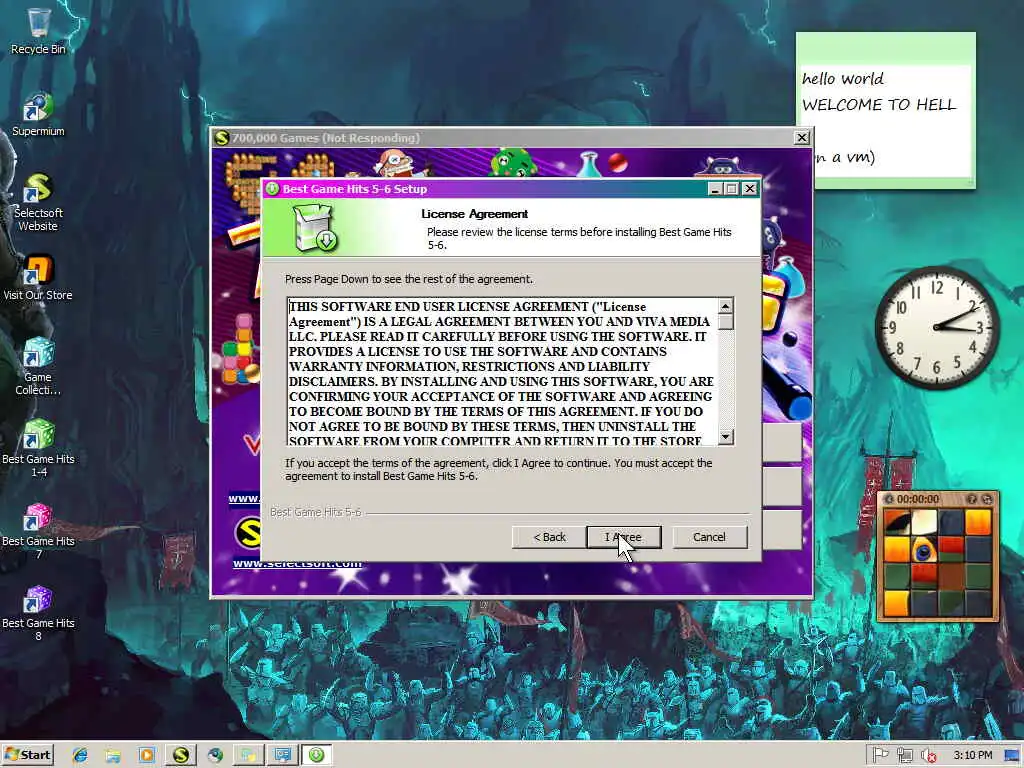Shuffle the picture puzzle gadget tiles
Screen dimensions: 1024x768
coord(987,499)
